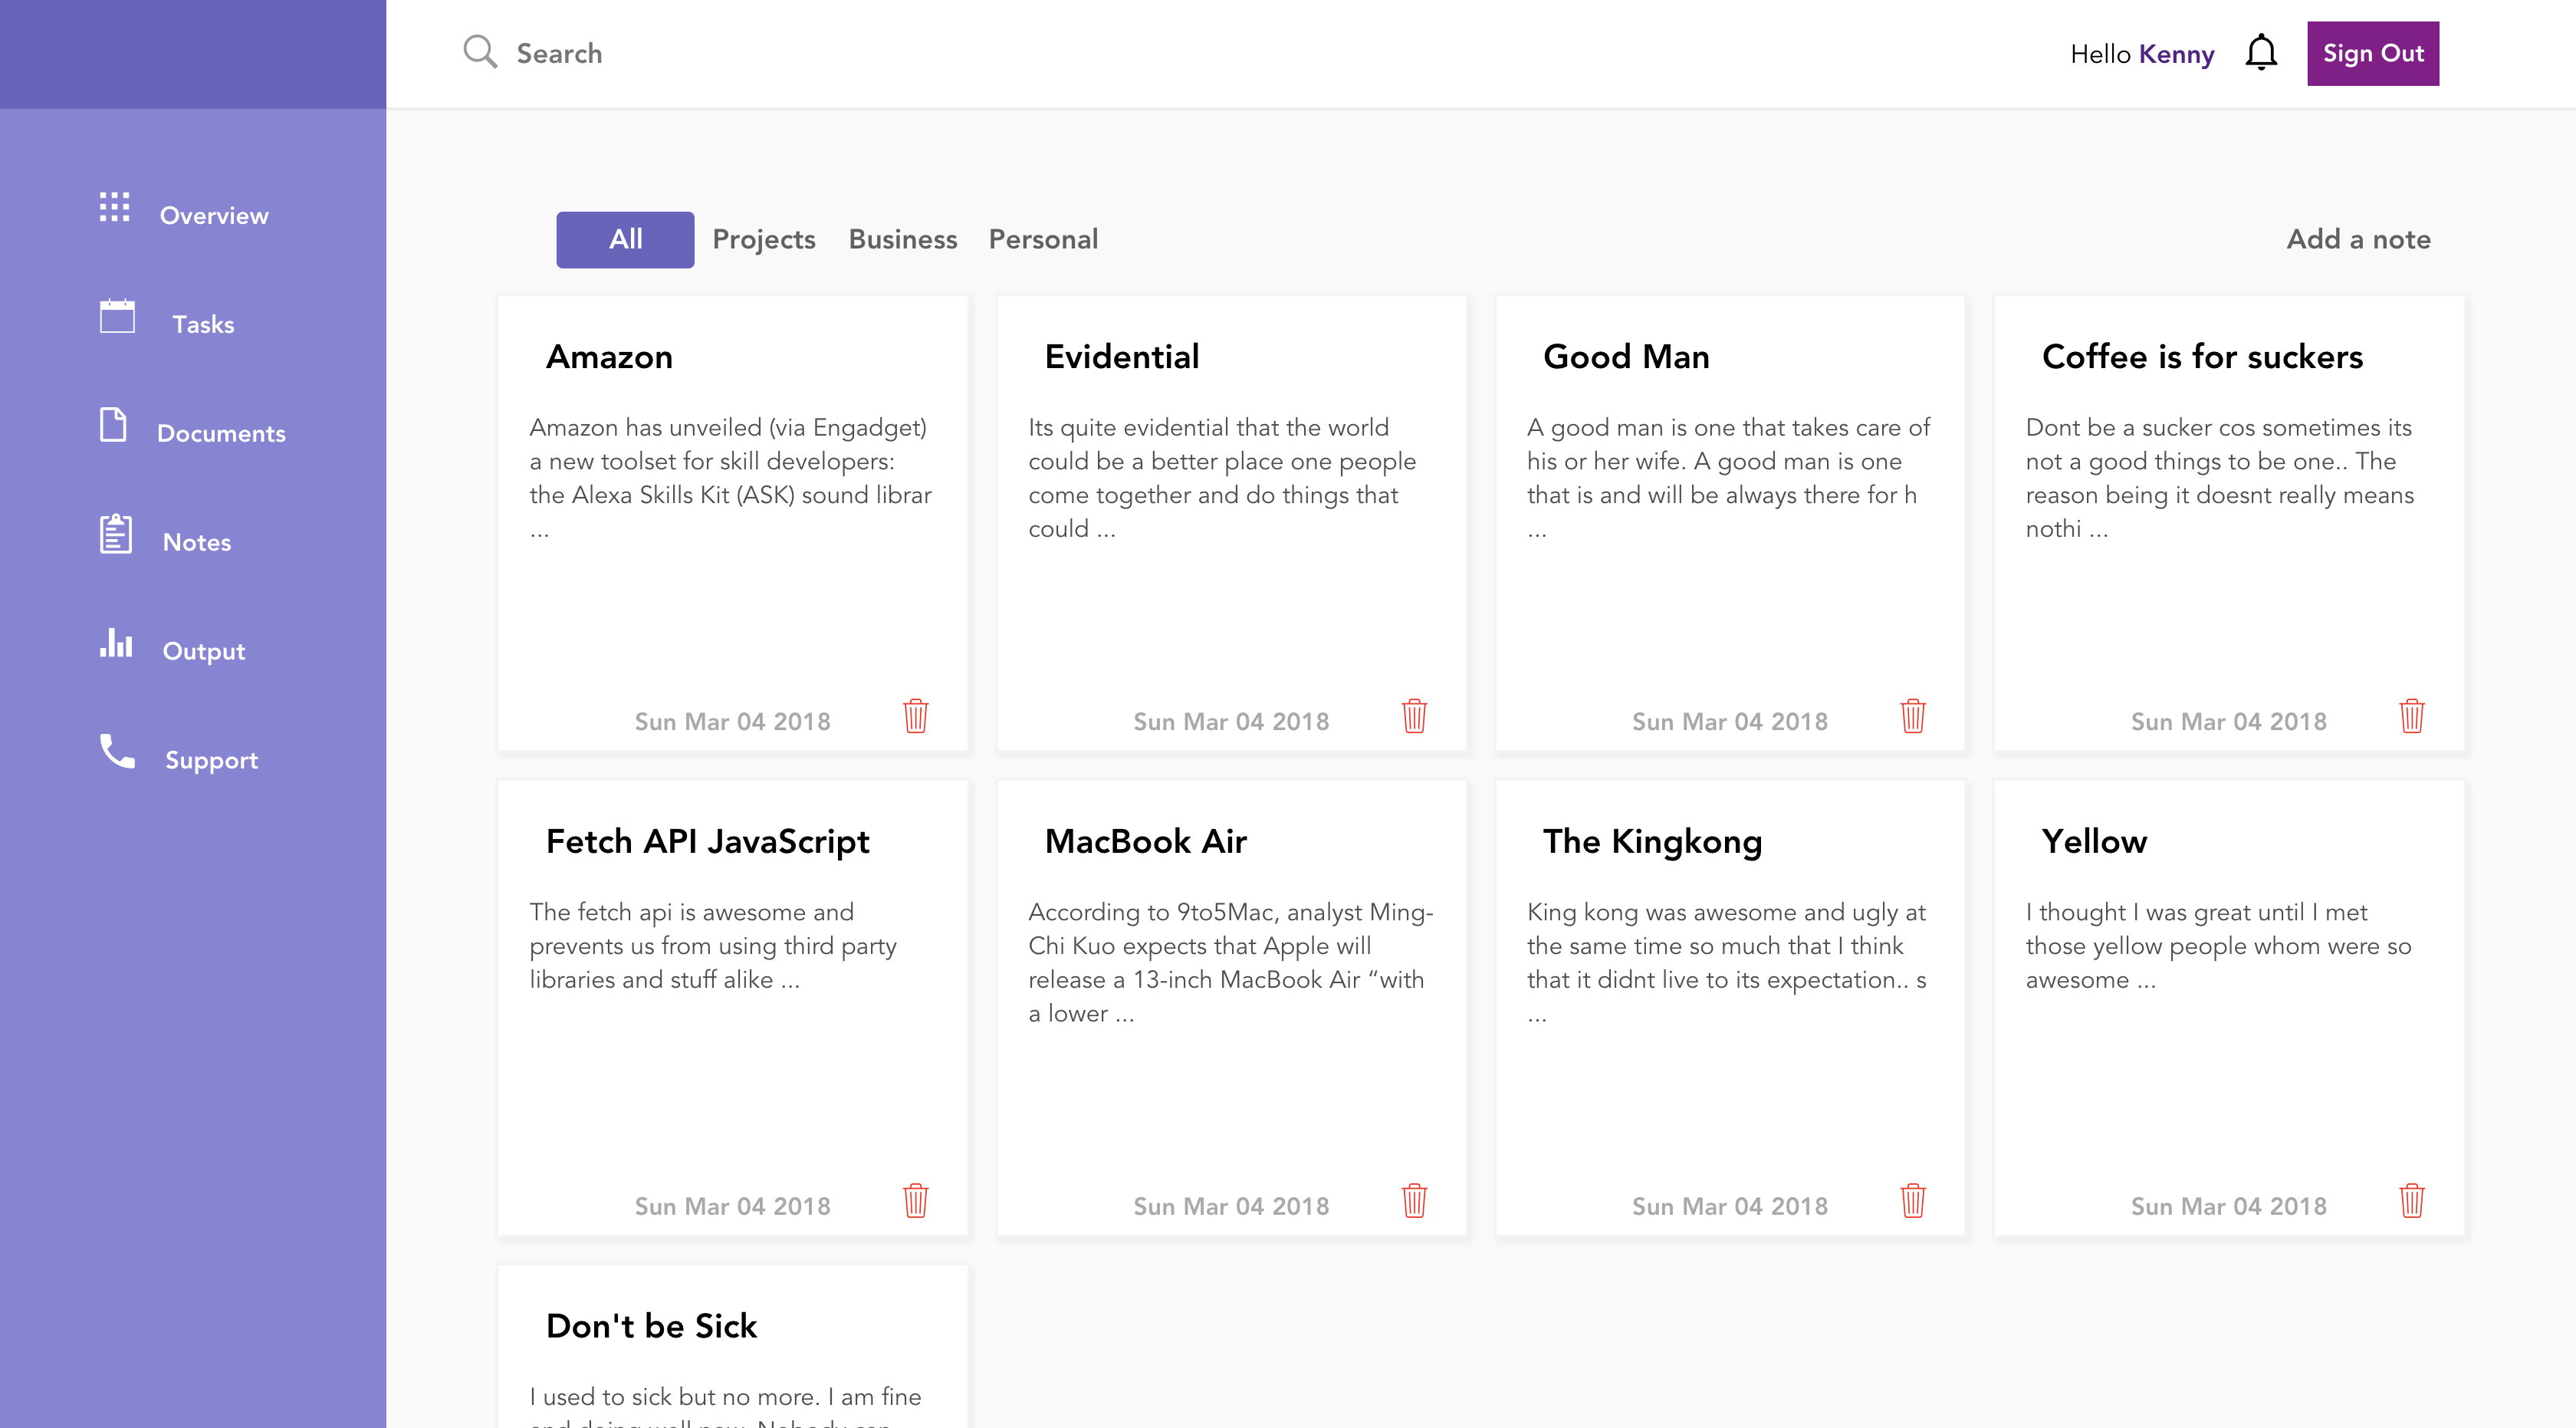Show Personal notes tab
2576x1428 pixels.
point(1043,240)
